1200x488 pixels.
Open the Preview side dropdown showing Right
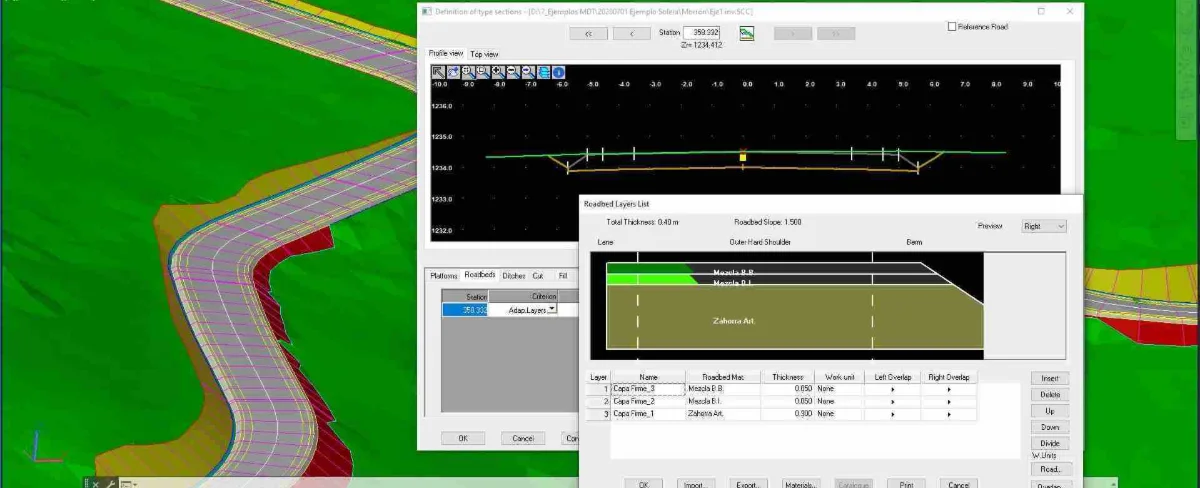pyautogui.click(x=1044, y=226)
